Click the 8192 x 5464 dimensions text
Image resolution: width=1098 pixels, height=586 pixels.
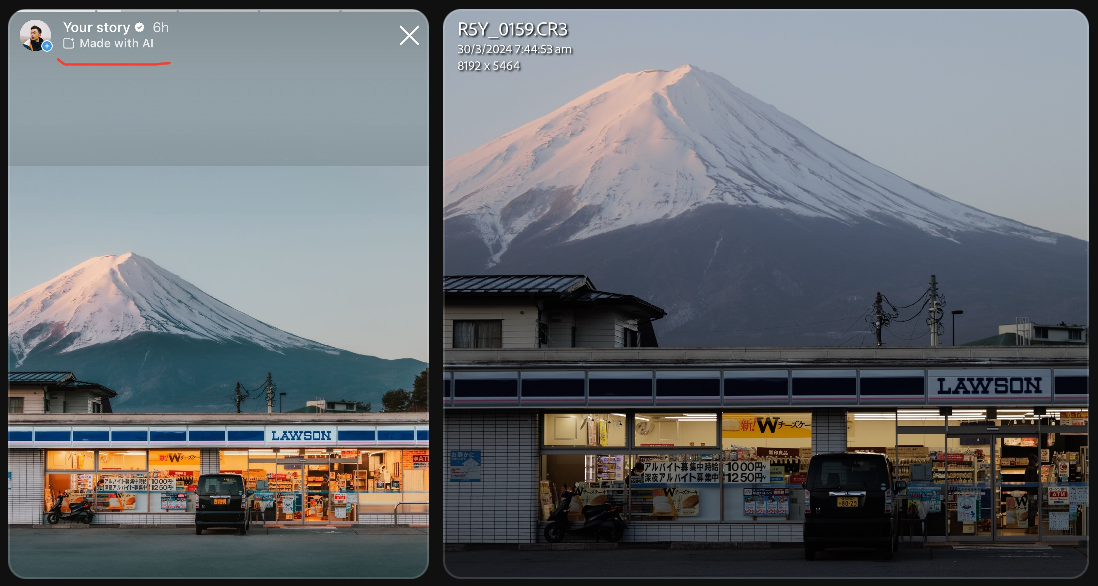[x=489, y=66]
